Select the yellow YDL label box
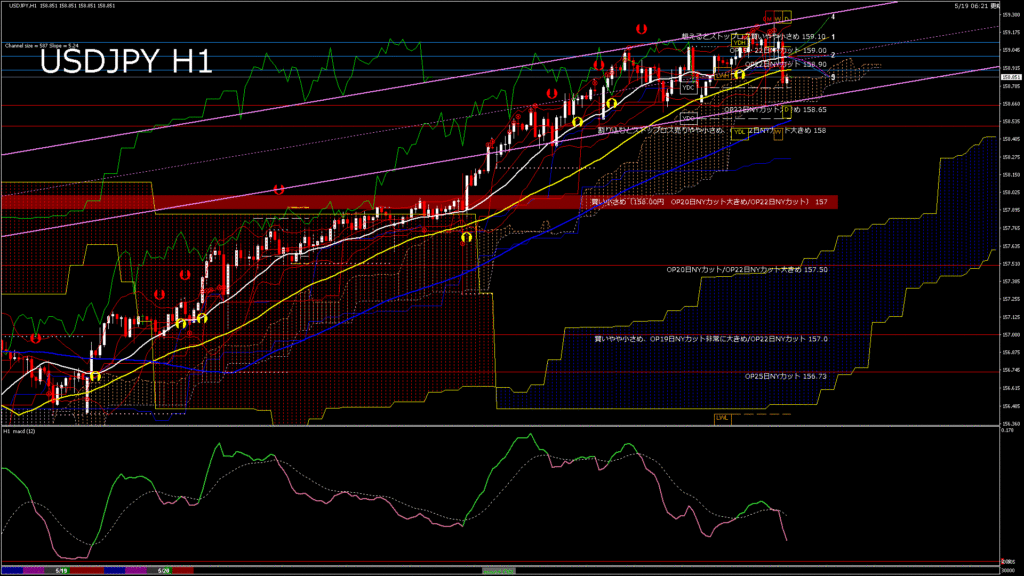1024x576 pixels. pyautogui.click(x=740, y=134)
